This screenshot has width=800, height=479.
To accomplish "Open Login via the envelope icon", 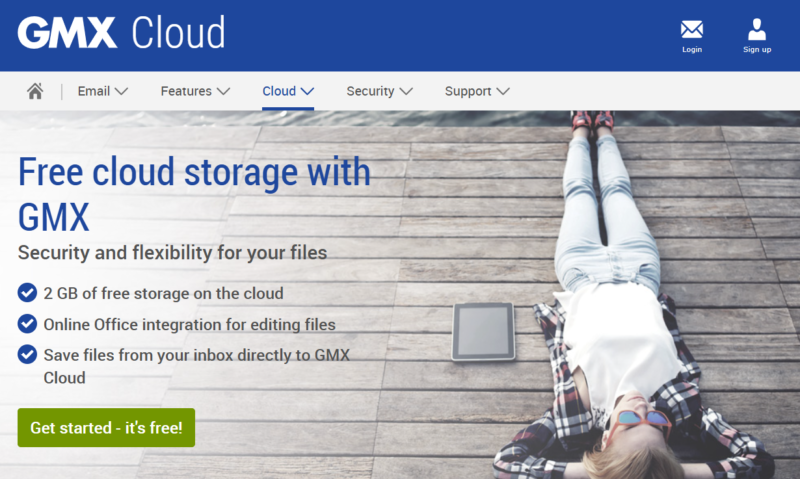I will tap(692, 30).
